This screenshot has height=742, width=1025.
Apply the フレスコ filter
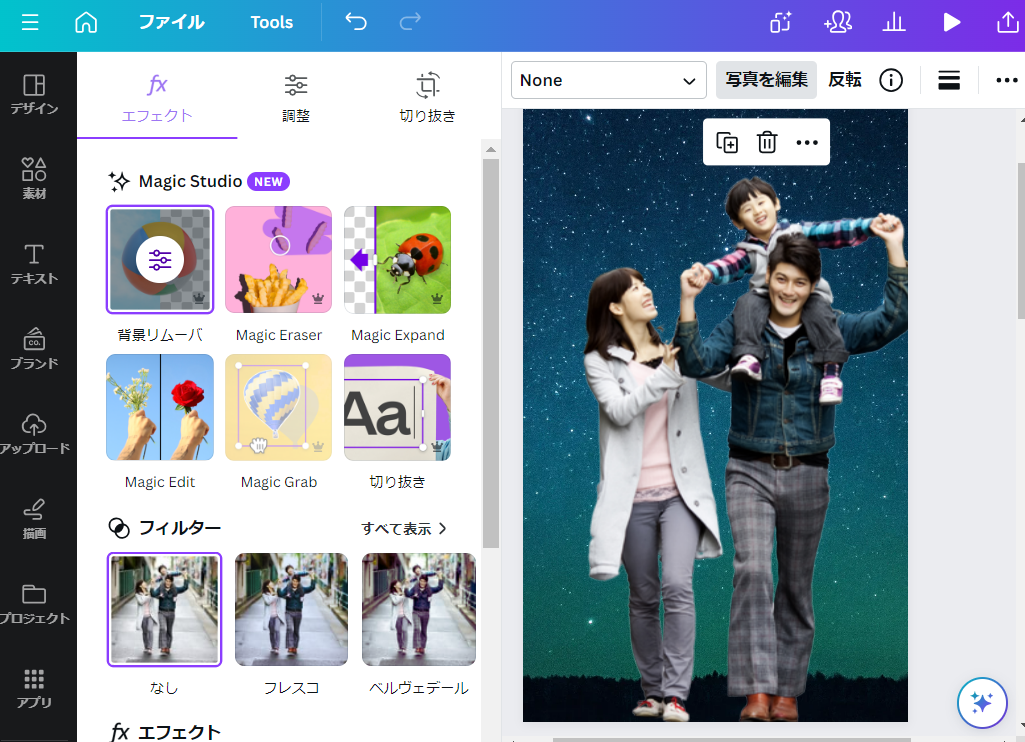[x=292, y=609]
